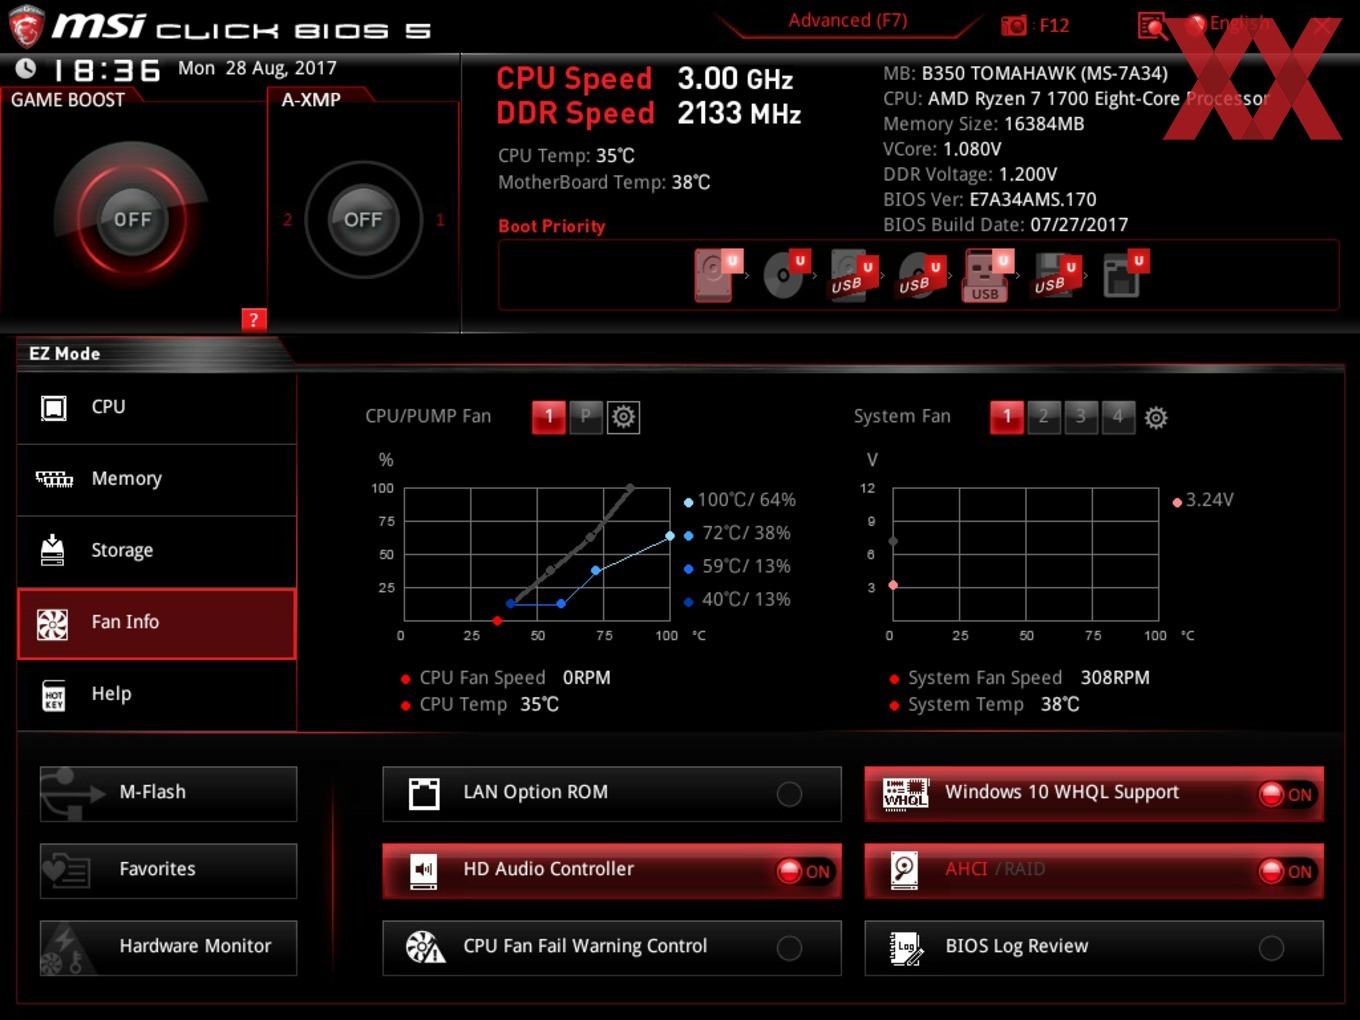Select the hard disk boot priority icon
The width and height of the screenshot is (1360, 1020).
point(718,275)
